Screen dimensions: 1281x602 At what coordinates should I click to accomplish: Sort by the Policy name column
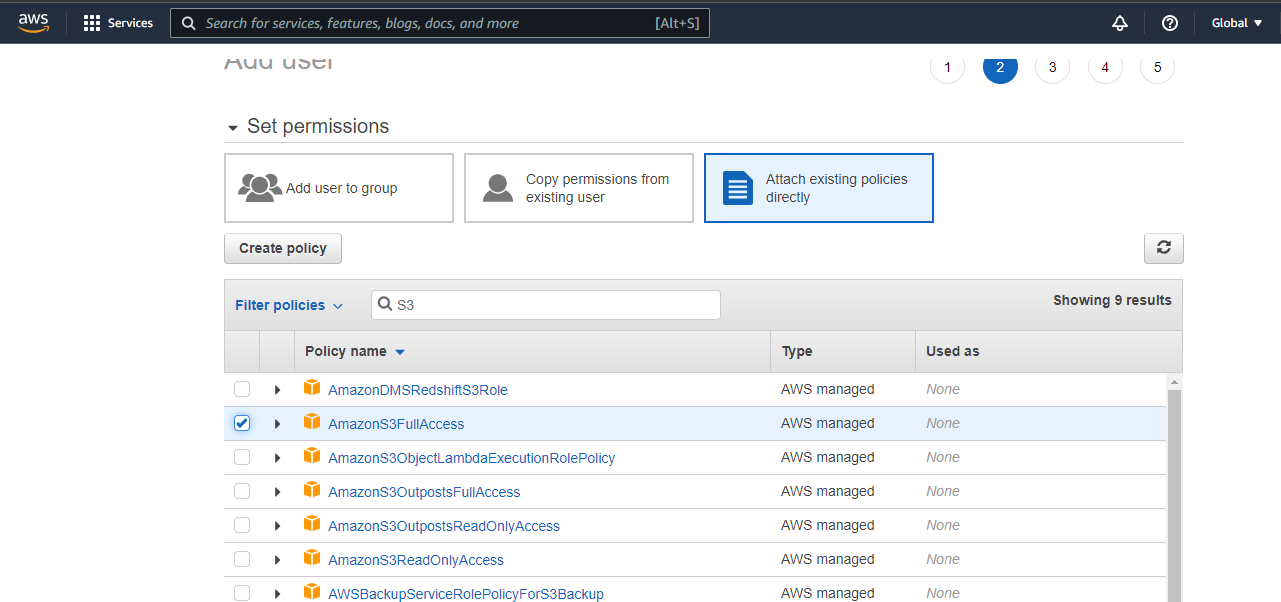click(x=355, y=351)
